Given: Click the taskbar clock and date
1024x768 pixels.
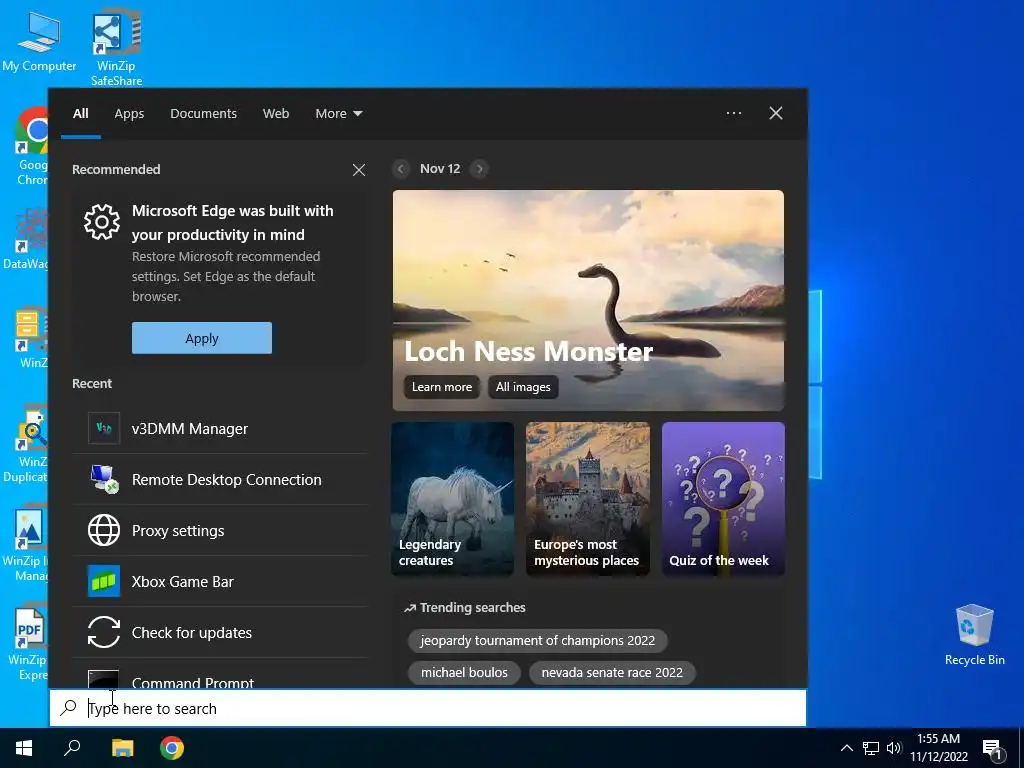Looking at the screenshot, I should point(938,748).
